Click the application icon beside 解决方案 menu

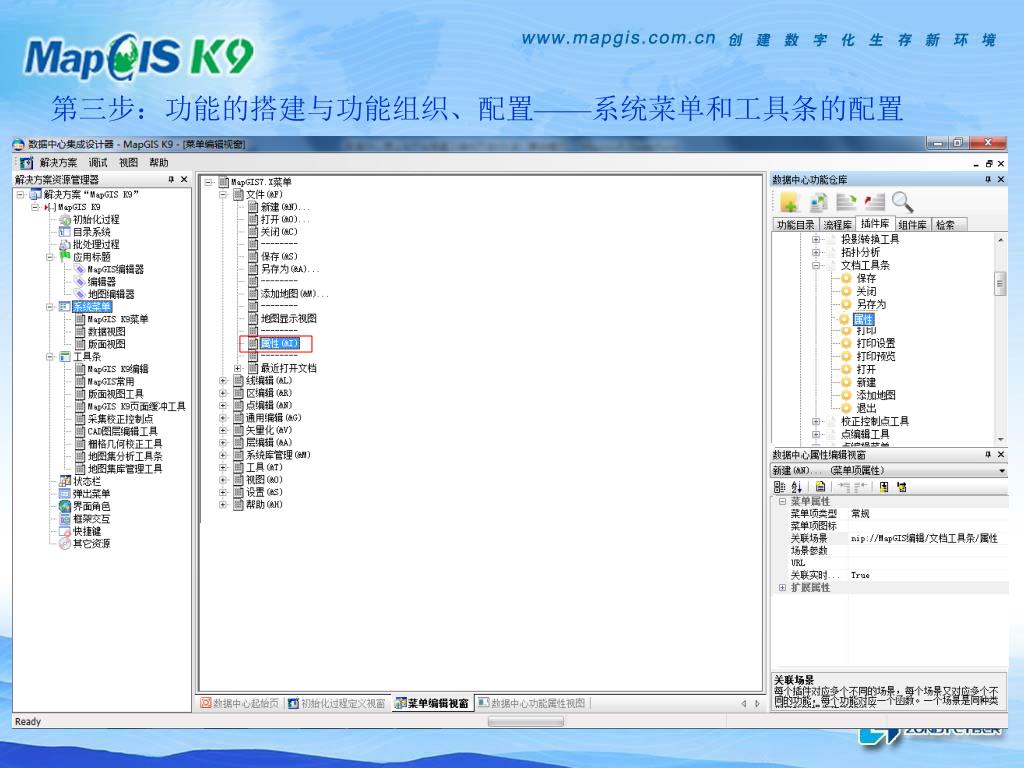point(26,163)
